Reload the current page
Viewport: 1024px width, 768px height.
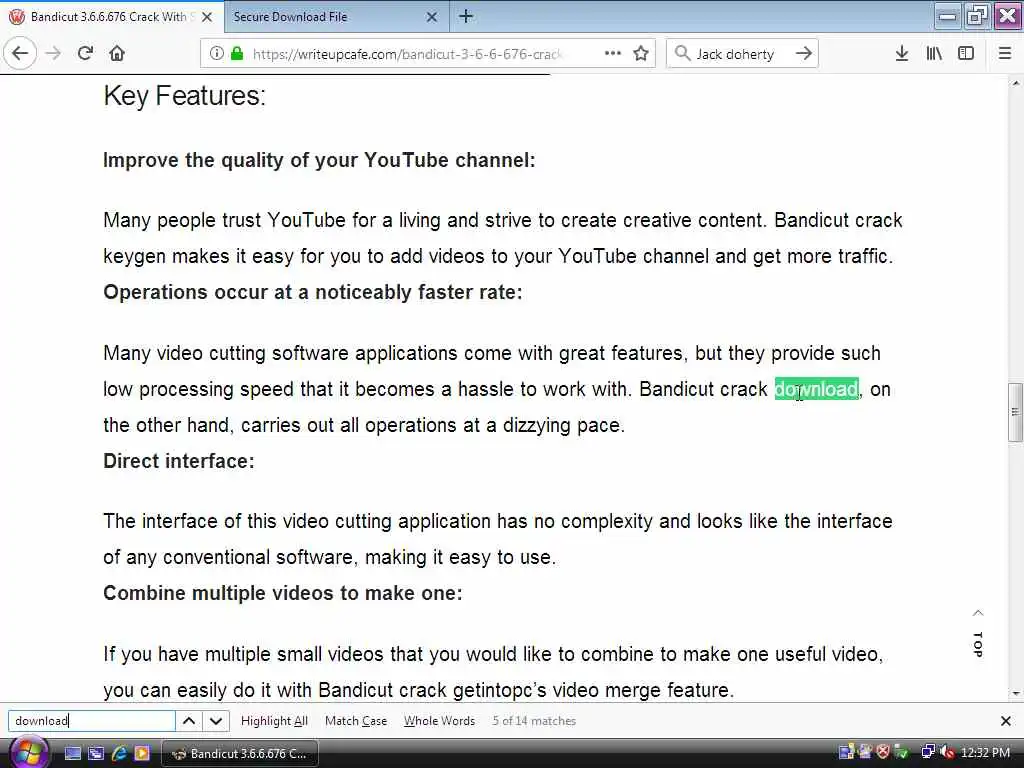click(x=85, y=54)
